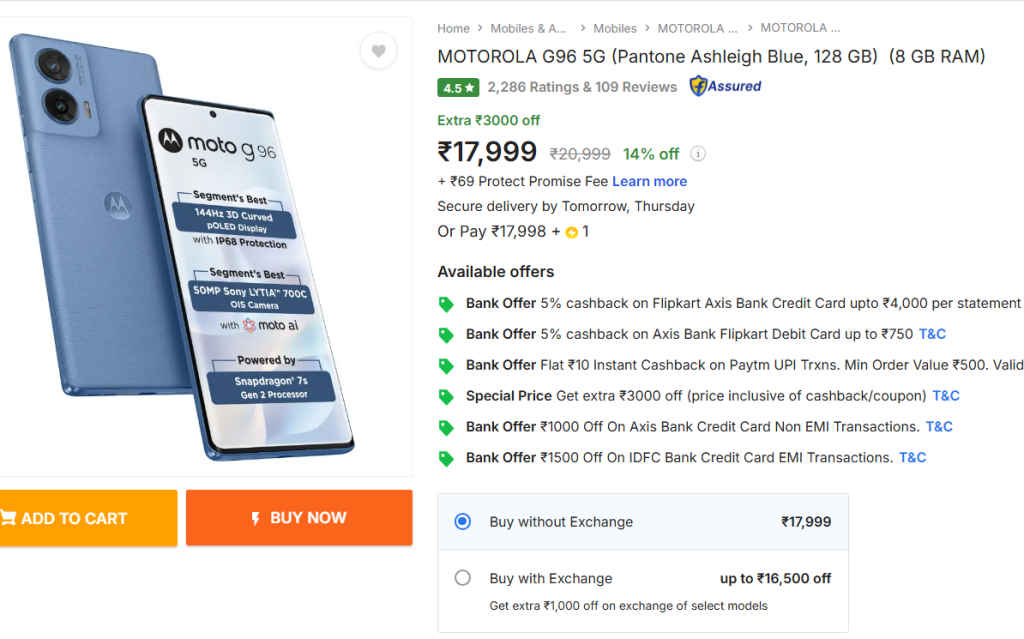Go to Mobiles breadcrumb
Viewport: 1024px width, 639px height.
(615, 28)
